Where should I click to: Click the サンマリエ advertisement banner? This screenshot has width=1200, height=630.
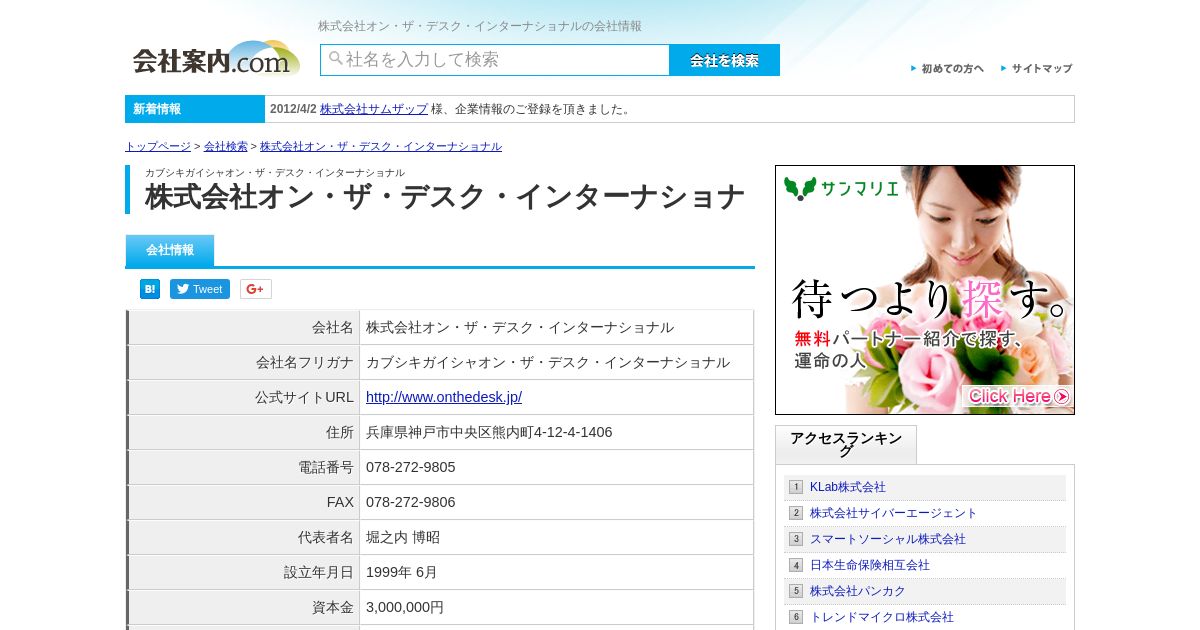(x=925, y=290)
